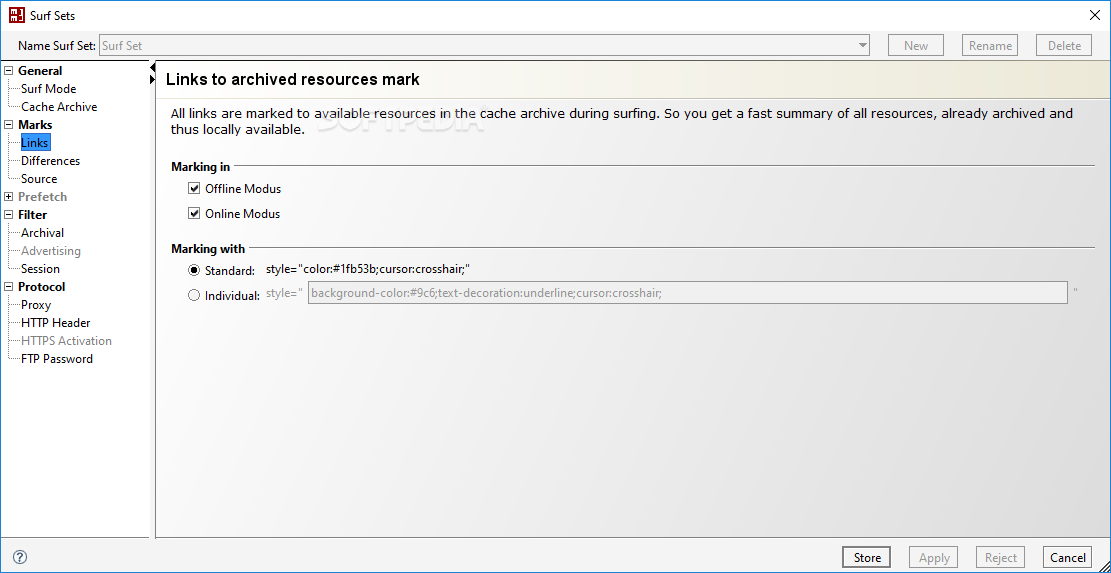
Task: Open the Archival filter page
Action: 42,233
